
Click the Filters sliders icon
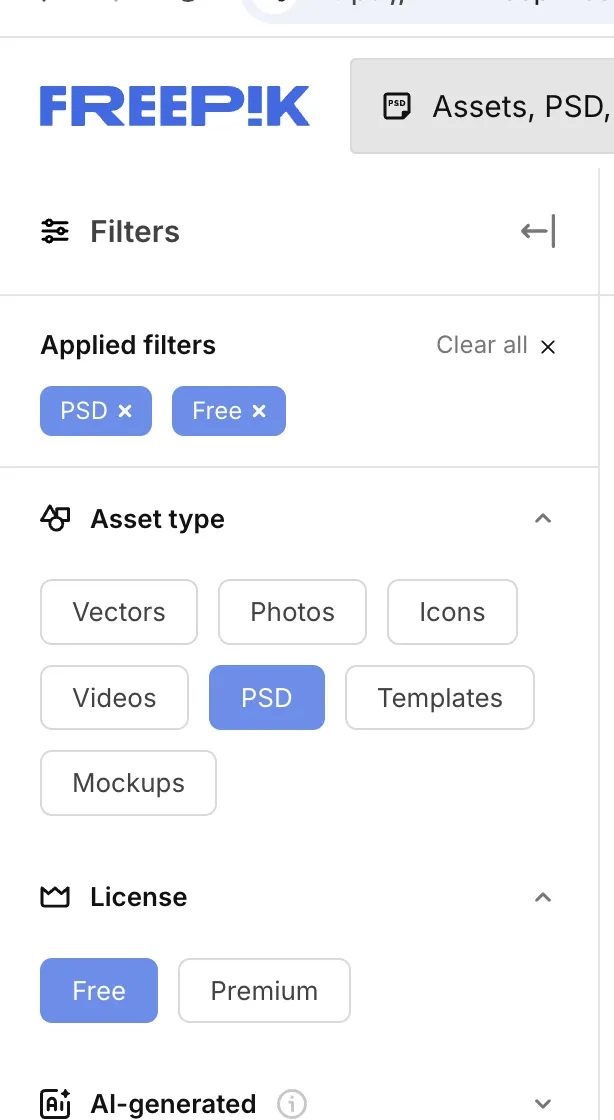(55, 232)
